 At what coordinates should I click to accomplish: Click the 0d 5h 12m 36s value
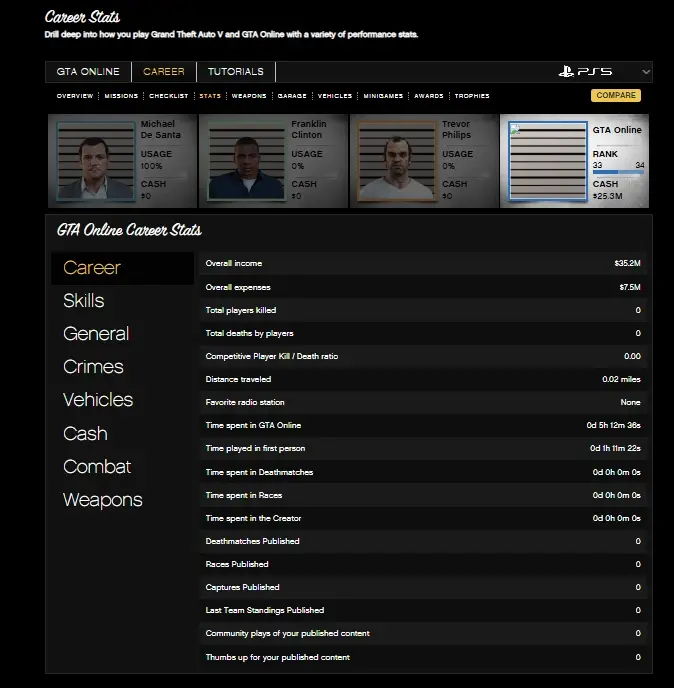click(613, 425)
